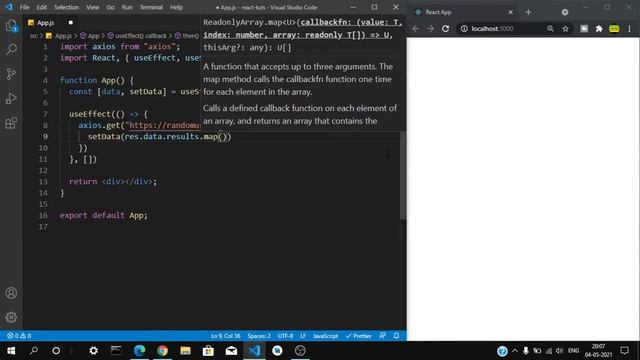Place cursor inside map() parentheses on line 9
The image size is (640, 360).
(222, 137)
